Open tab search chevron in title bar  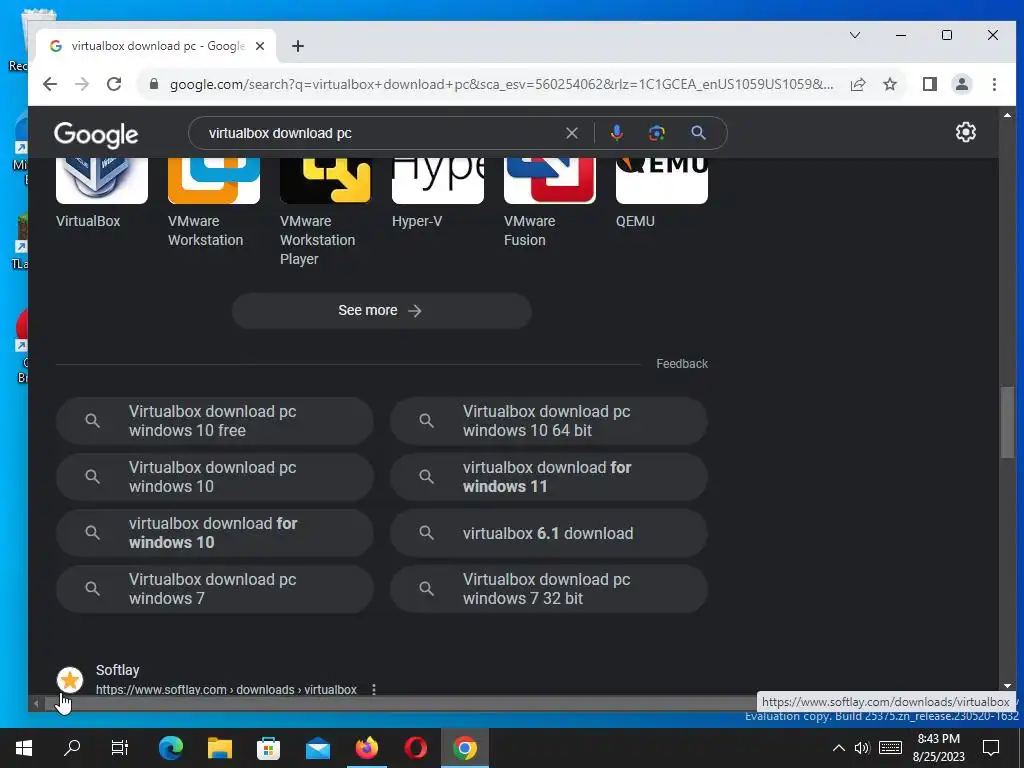click(854, 35)
